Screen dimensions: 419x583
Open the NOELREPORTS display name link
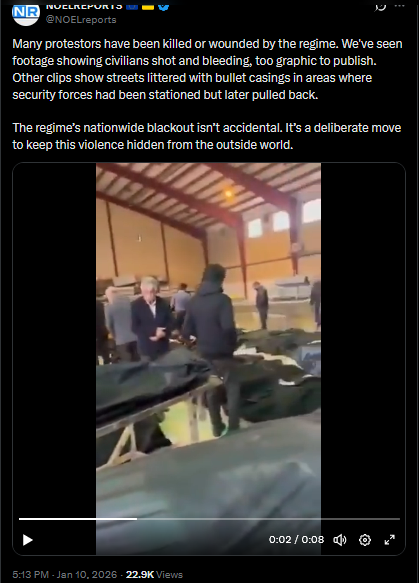tap(84, 6)
